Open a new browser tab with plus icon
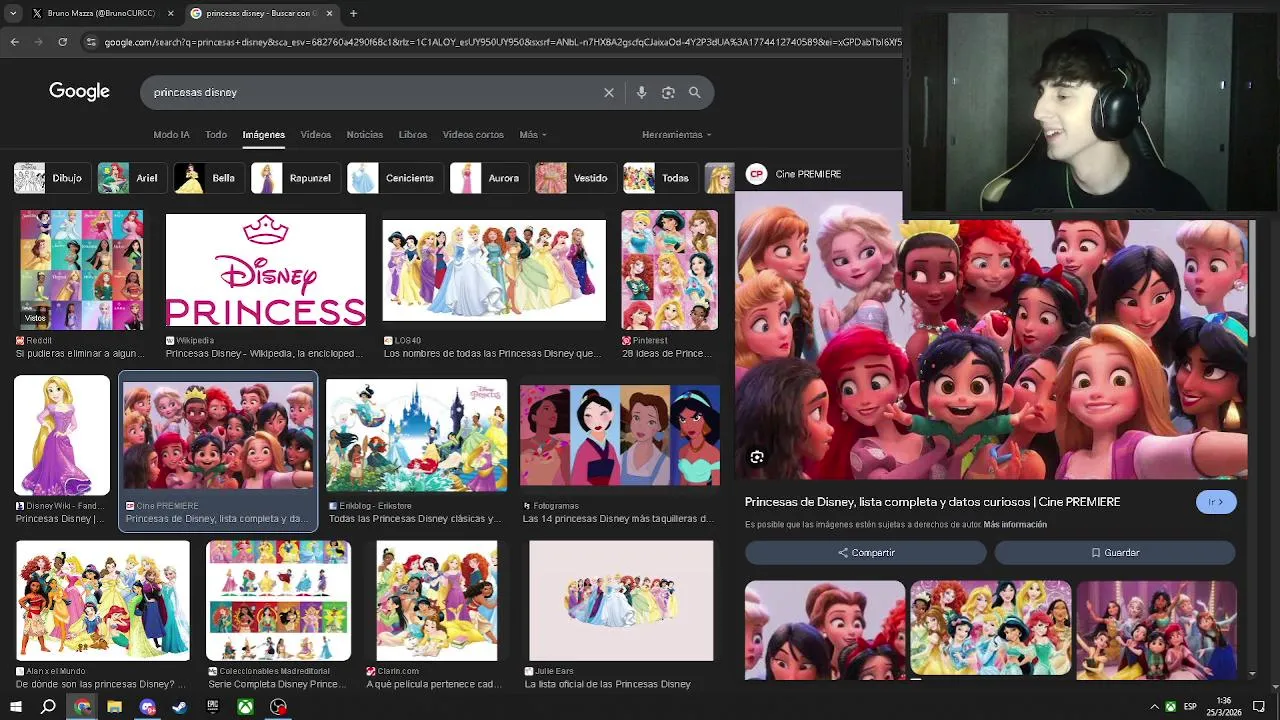This screenshot has width=1280, height=720. coord(353,13)
